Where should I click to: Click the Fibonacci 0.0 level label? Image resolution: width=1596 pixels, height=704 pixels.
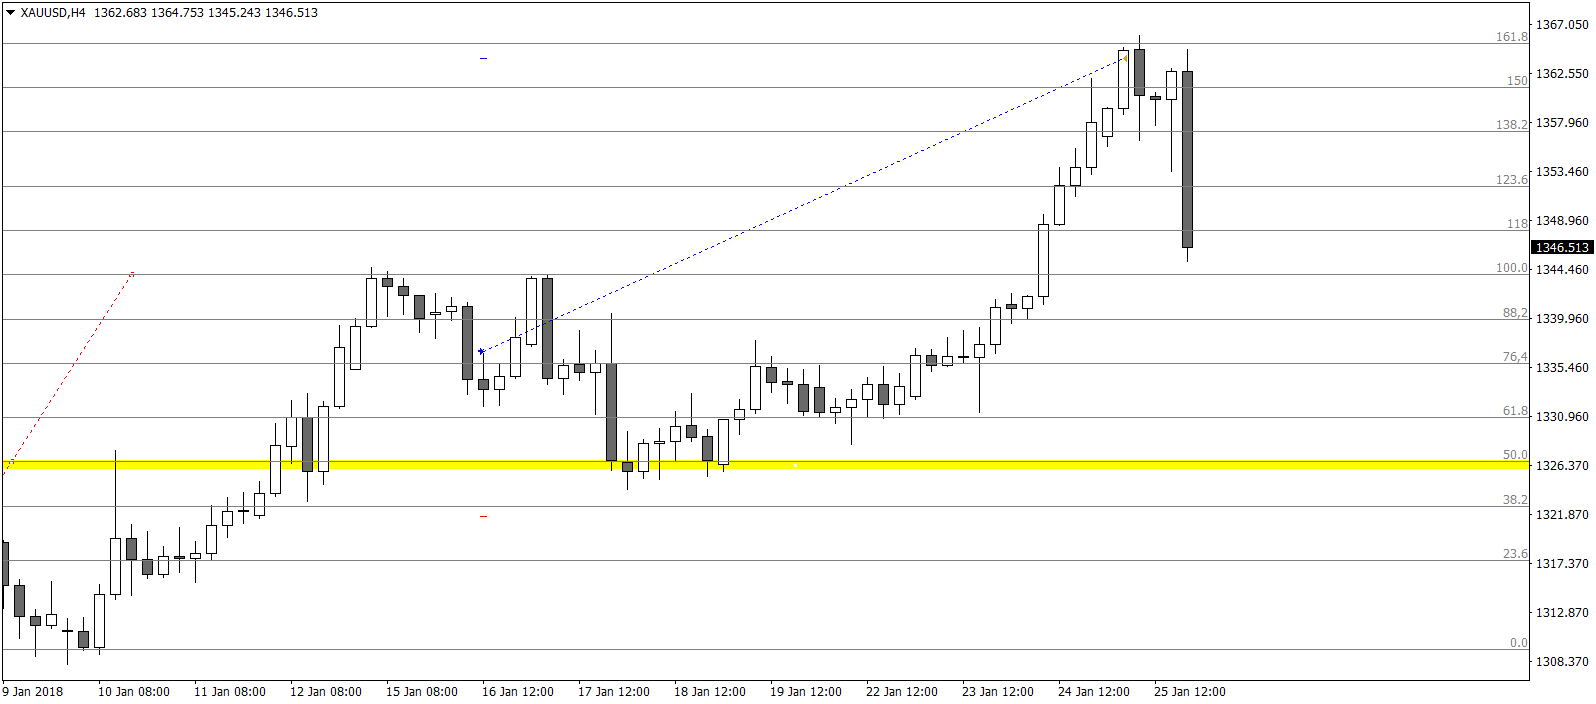click(x=1518, y=643)
